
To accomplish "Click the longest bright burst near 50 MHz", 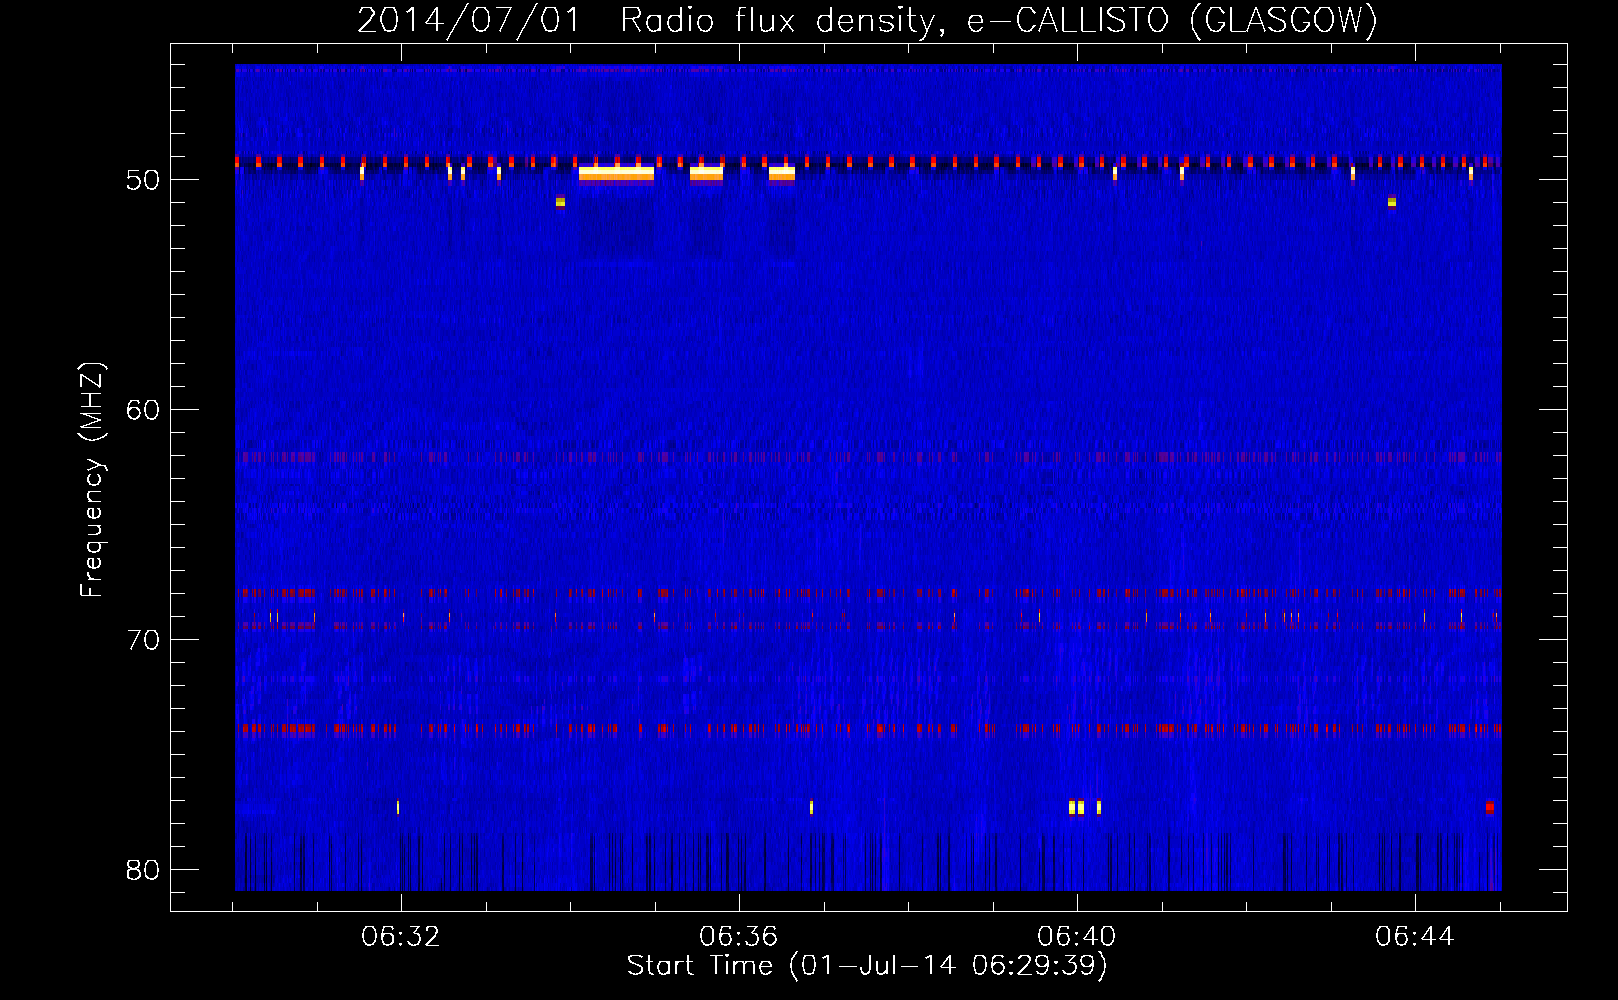I will click(616, 174).
